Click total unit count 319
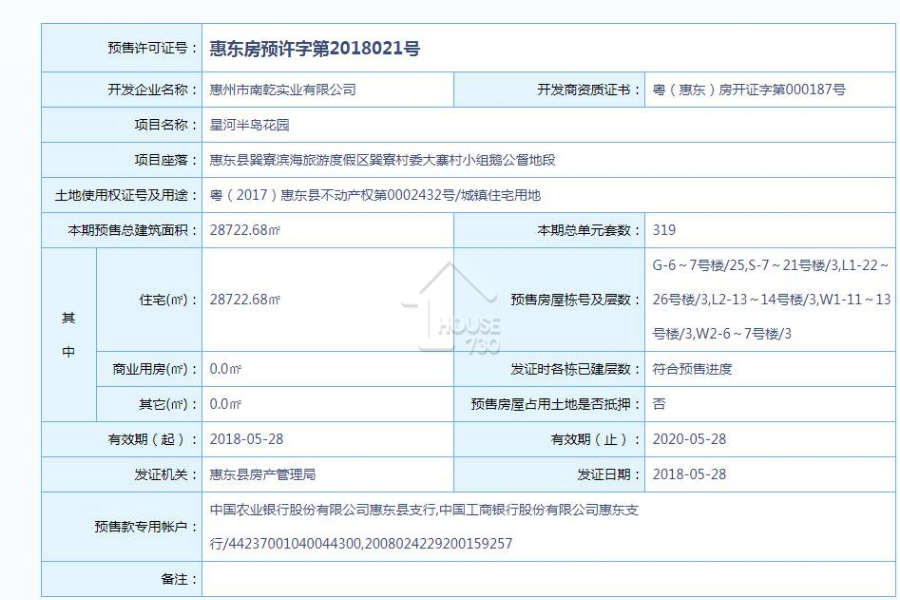 664,230
